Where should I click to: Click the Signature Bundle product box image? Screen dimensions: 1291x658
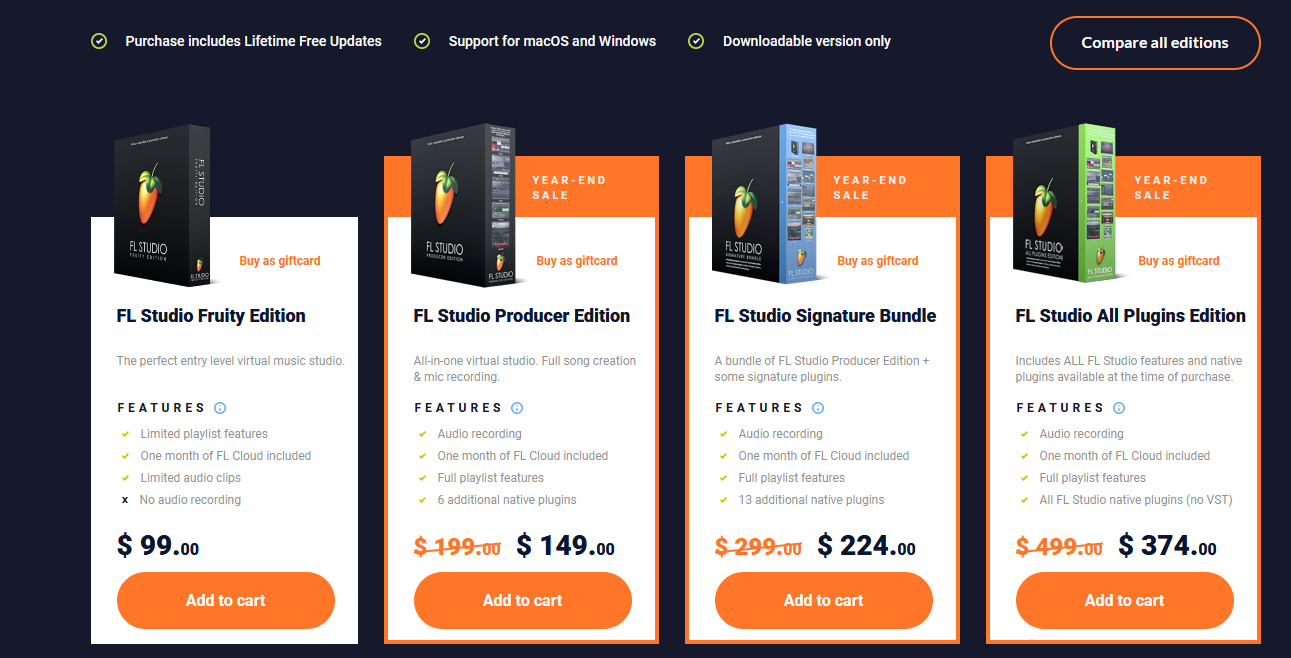[x=765, y=206]
